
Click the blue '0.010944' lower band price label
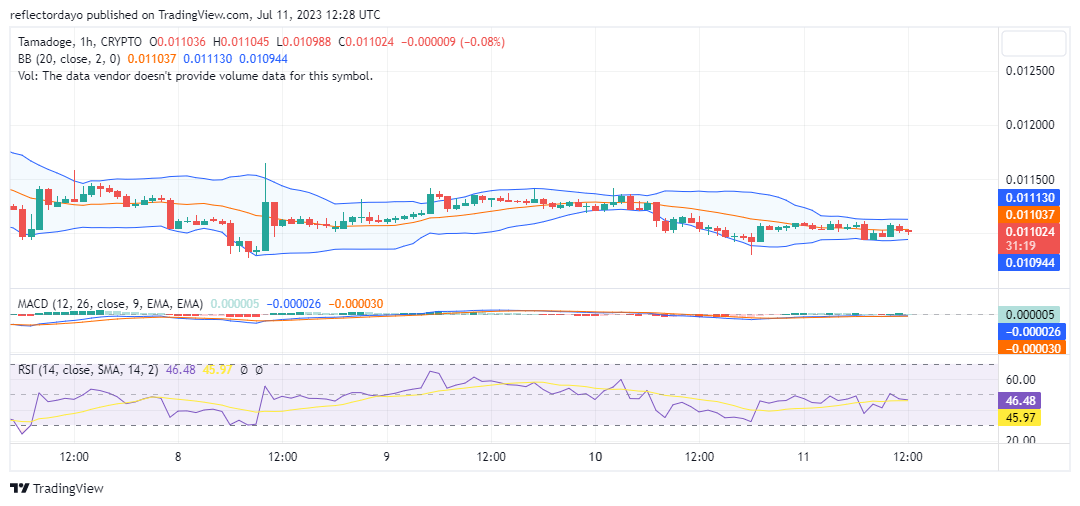pos(1031,262)
